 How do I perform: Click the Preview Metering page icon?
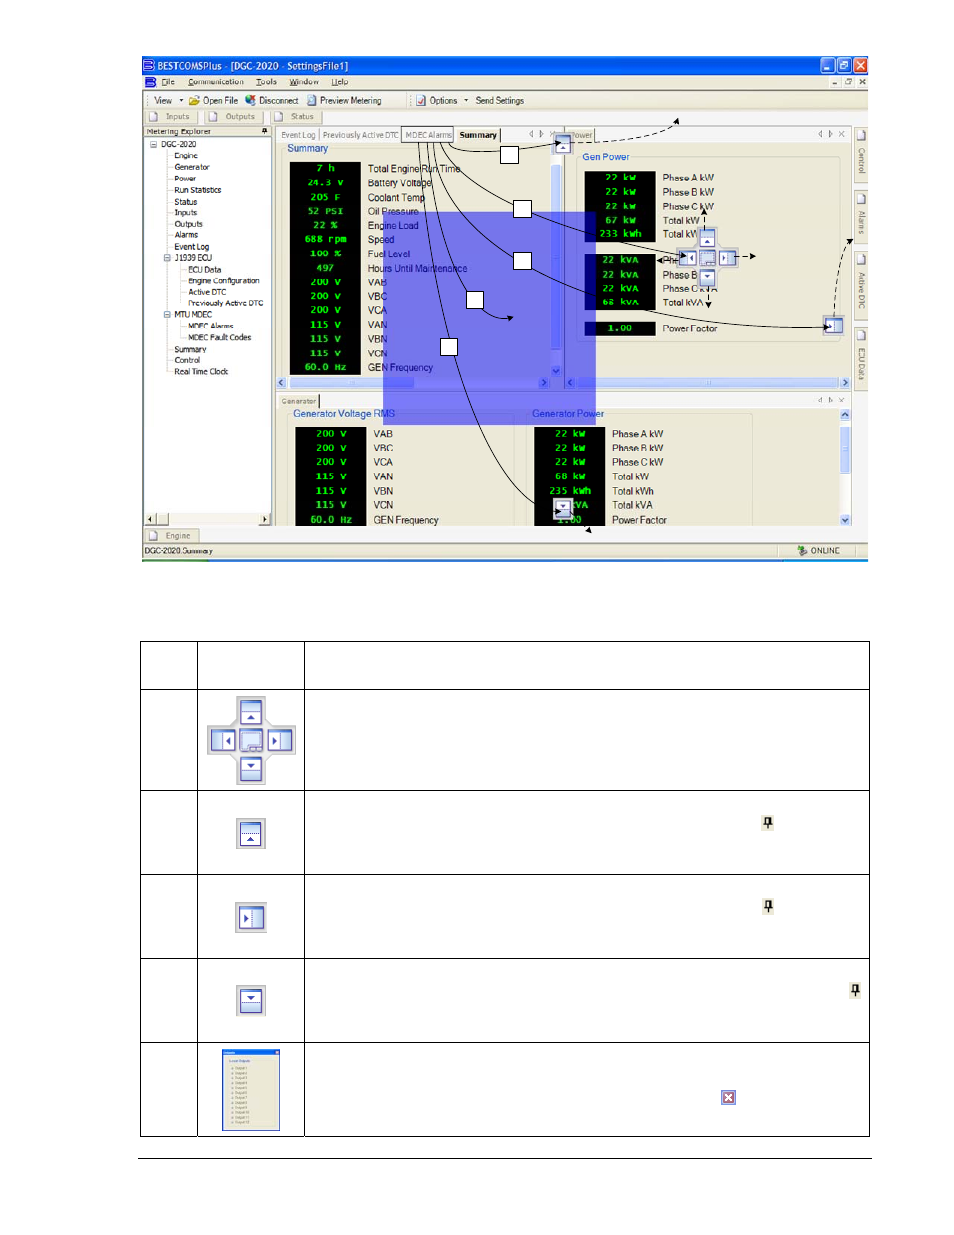(312, 100)
